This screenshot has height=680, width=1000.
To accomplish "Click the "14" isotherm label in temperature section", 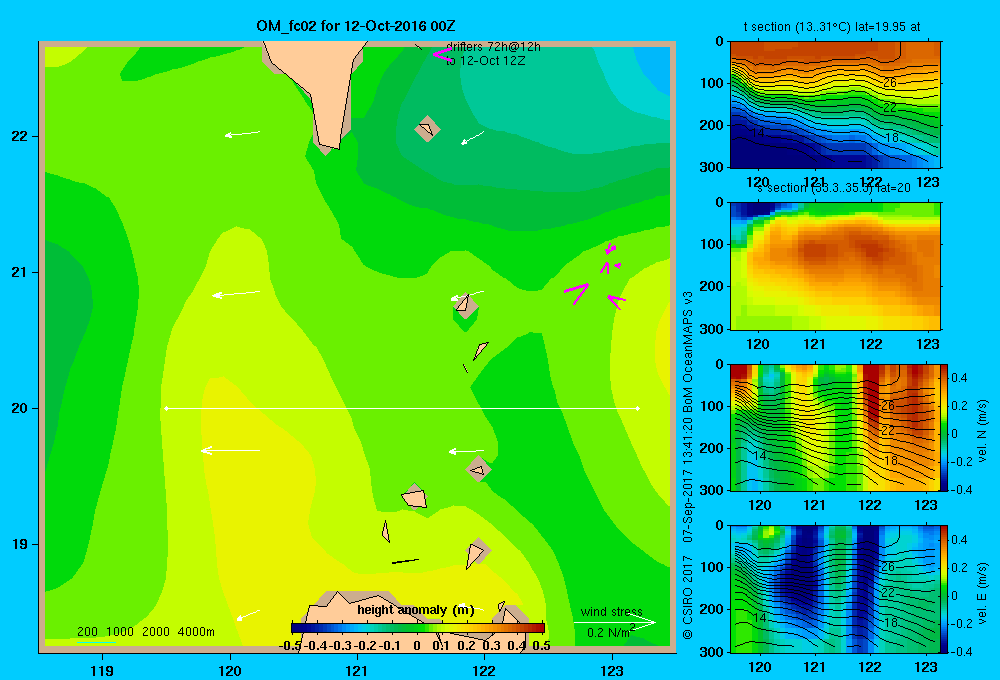I will [758, 133].
